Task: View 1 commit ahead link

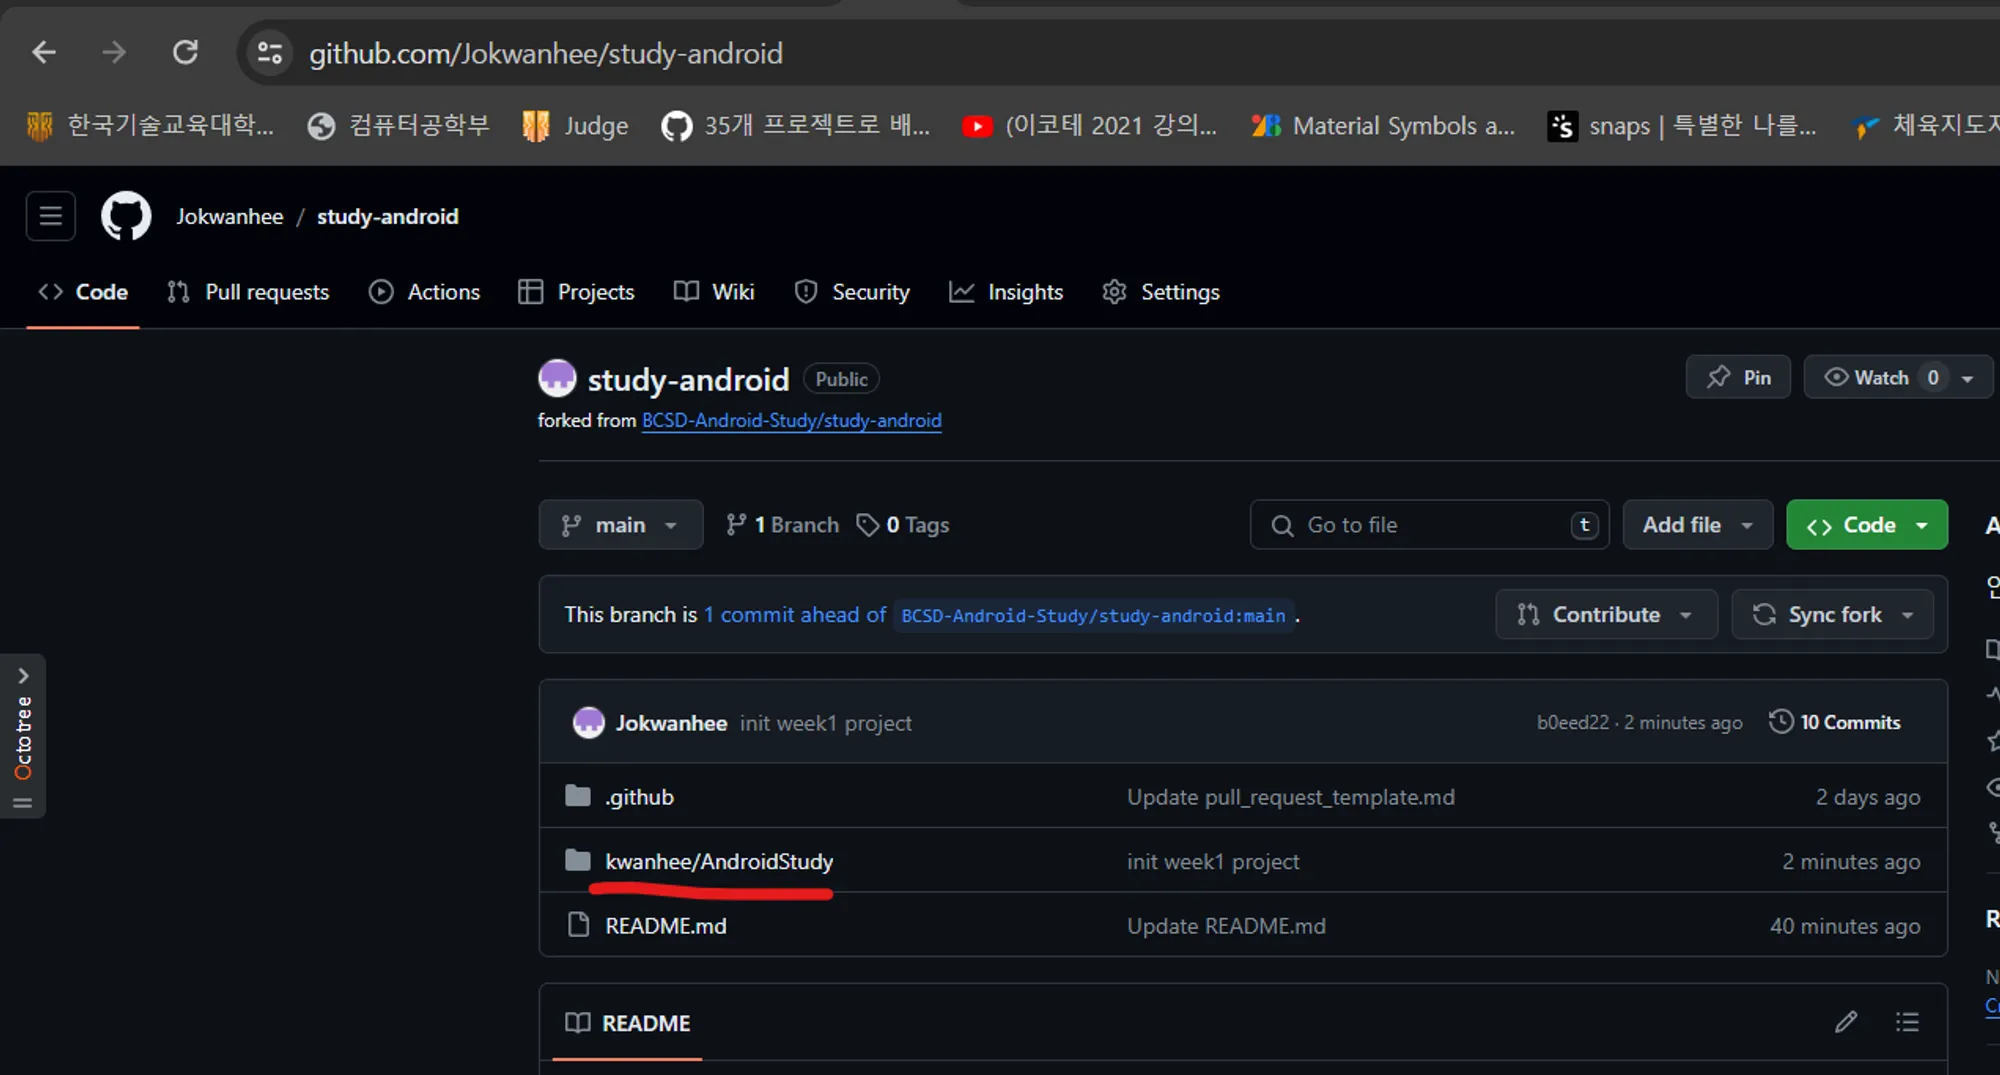Action: pos(795,615)
